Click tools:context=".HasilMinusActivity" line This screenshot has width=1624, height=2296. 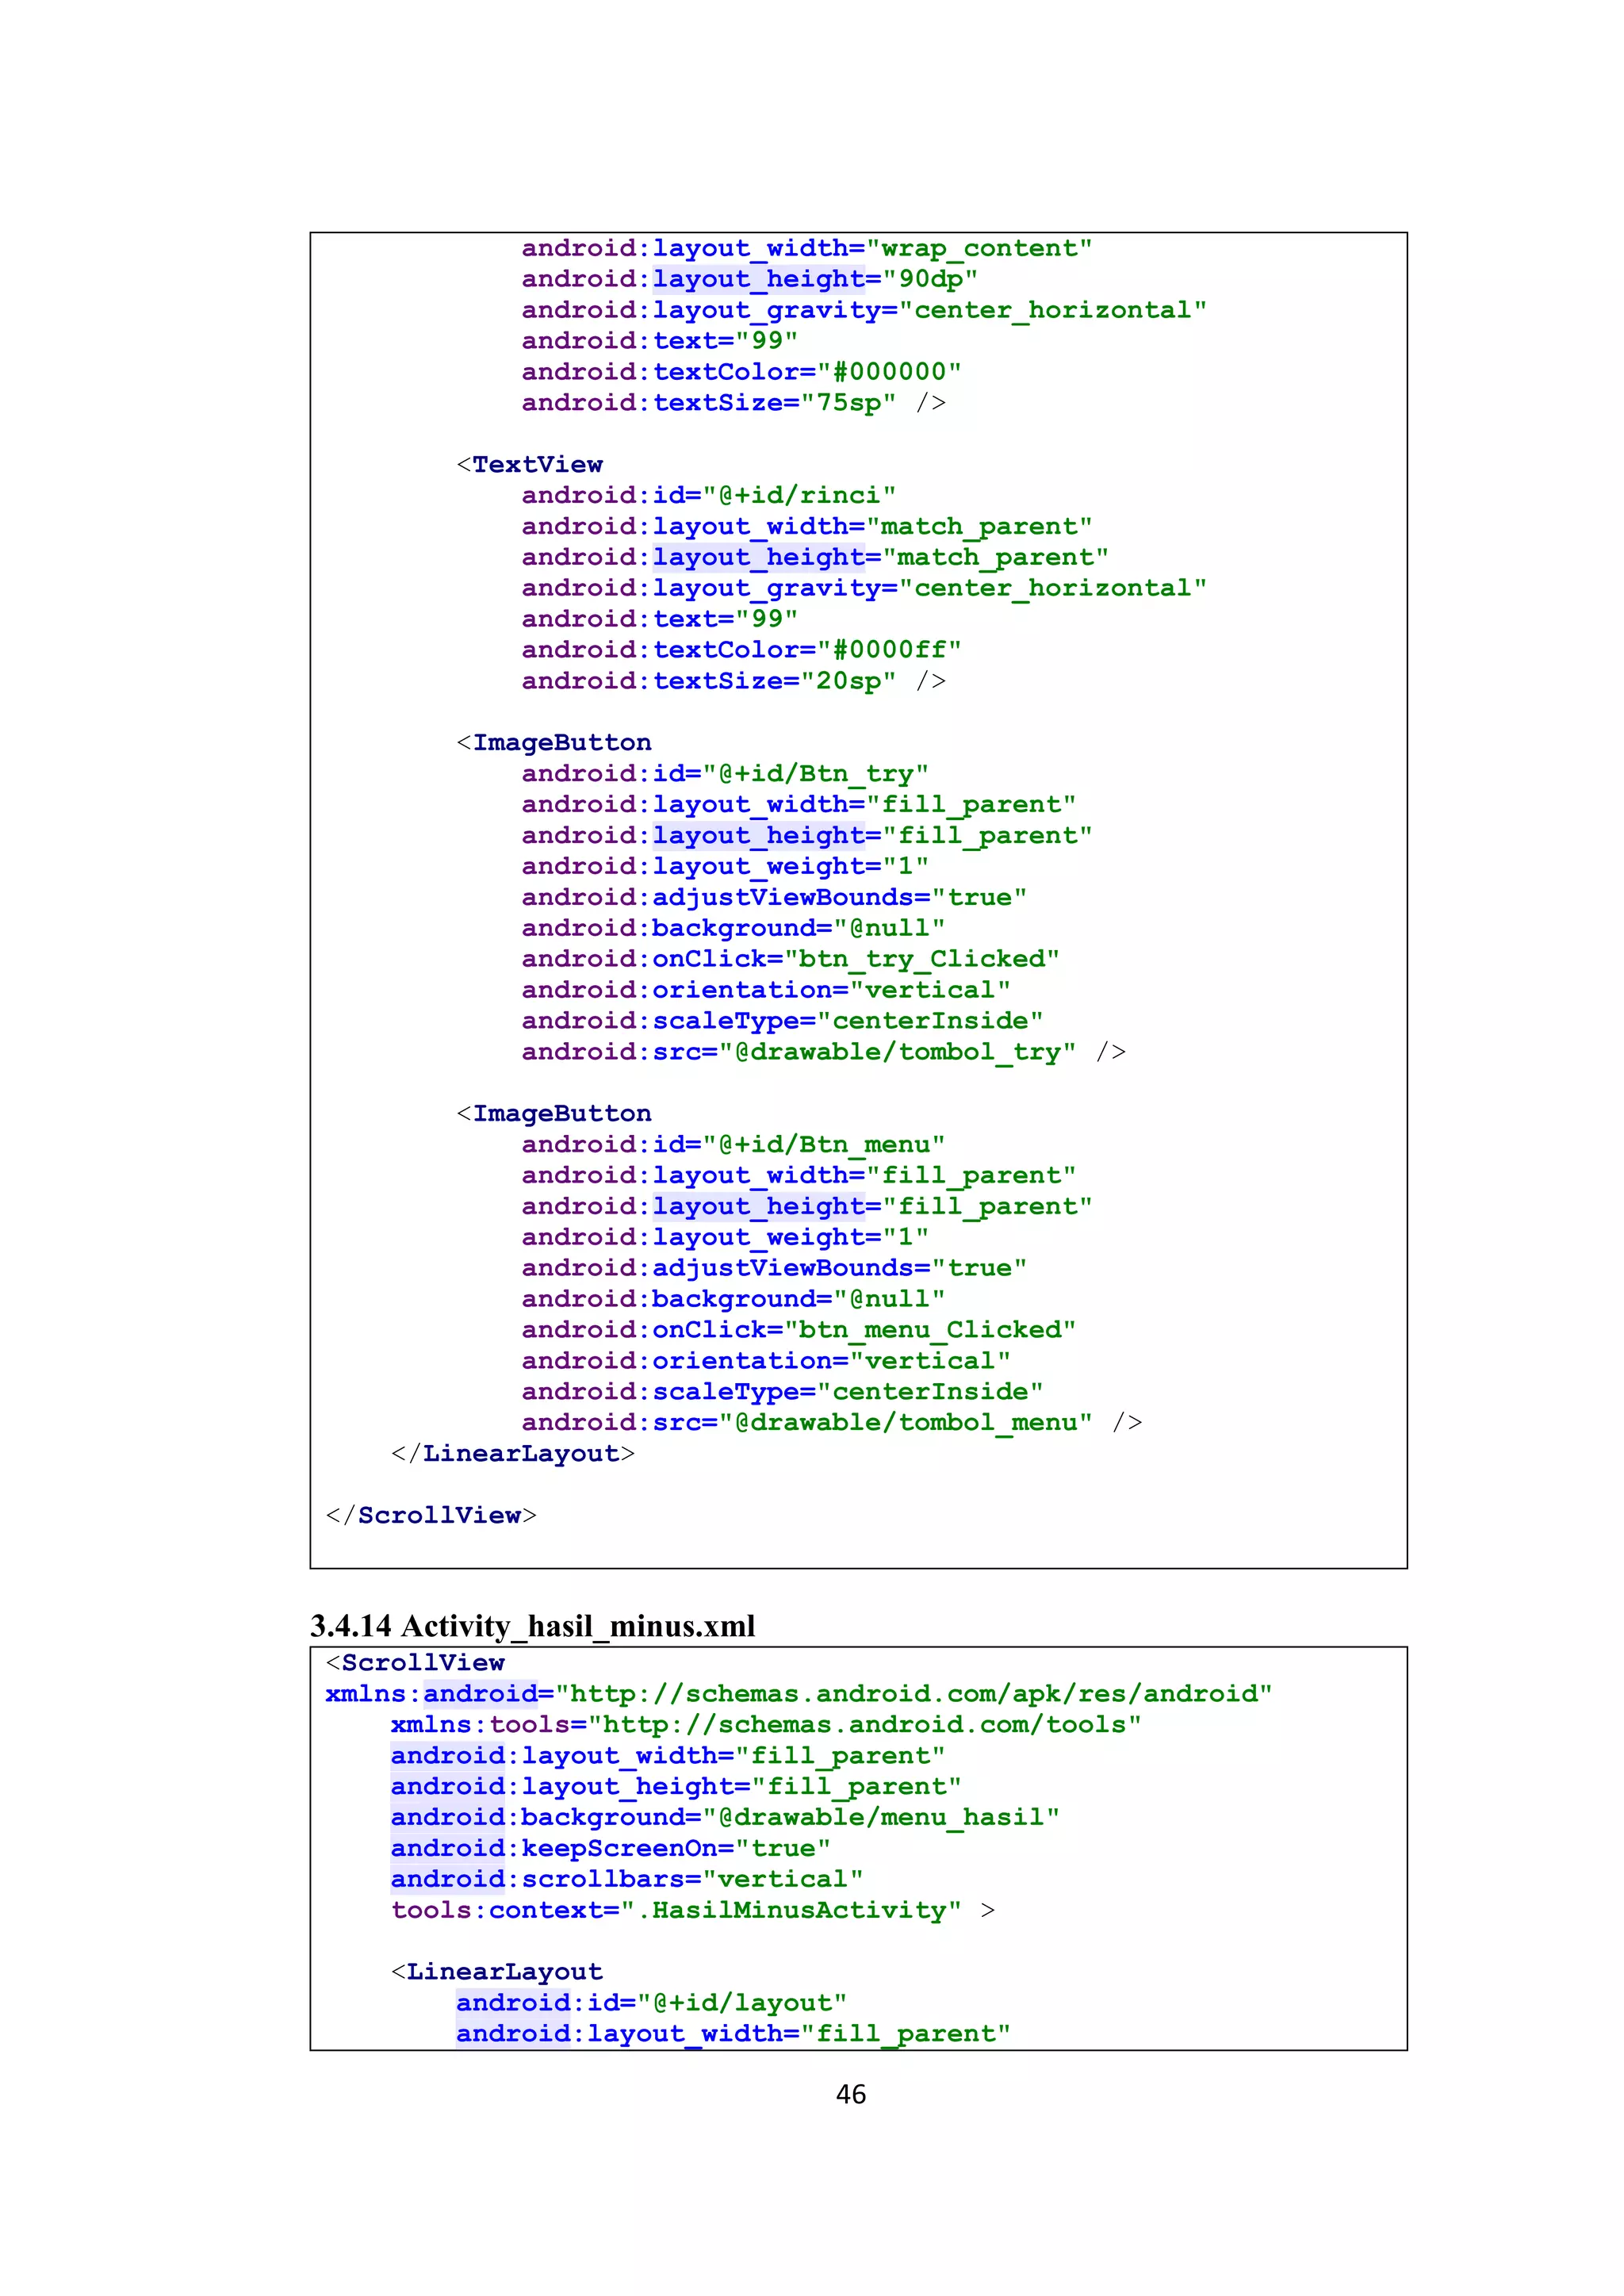(693, 1910)
